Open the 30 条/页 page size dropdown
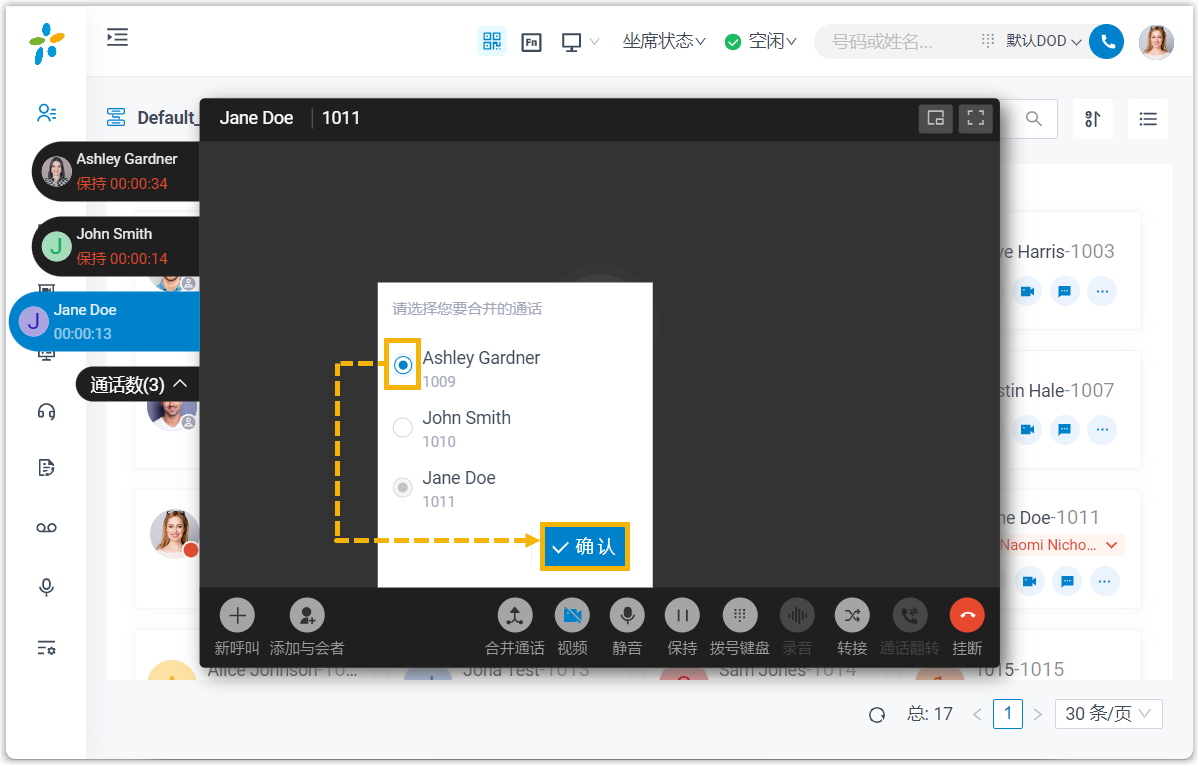 (x=1108, y=714)
